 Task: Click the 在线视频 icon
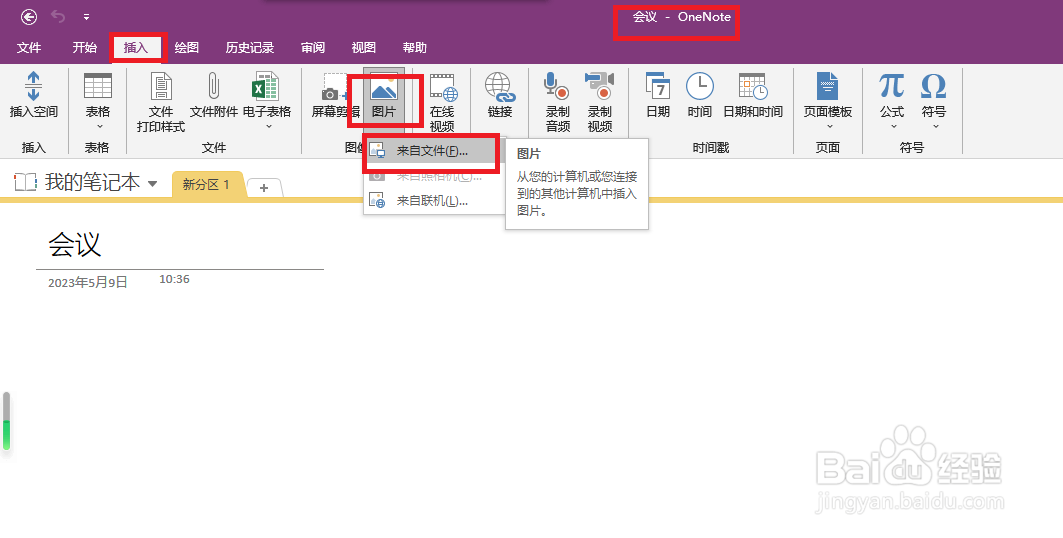443,87
